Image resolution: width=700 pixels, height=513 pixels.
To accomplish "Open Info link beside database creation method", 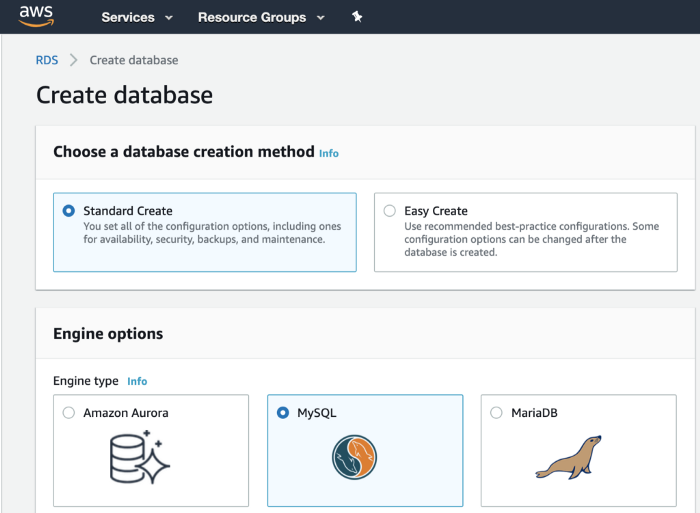I will (329, 153).
